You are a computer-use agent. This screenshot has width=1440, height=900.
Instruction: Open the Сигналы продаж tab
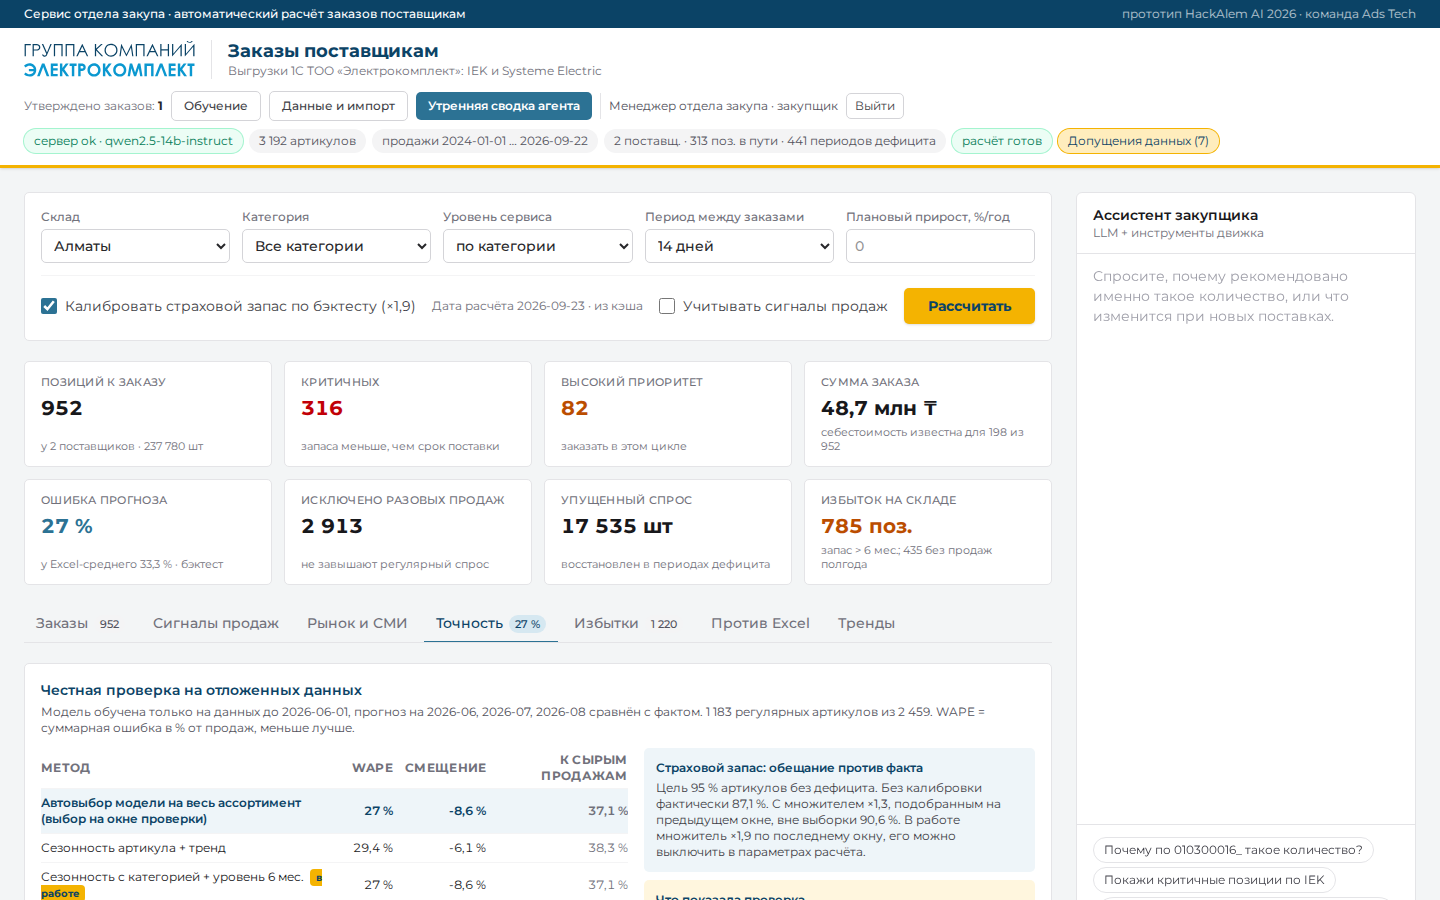click(216, 623)
